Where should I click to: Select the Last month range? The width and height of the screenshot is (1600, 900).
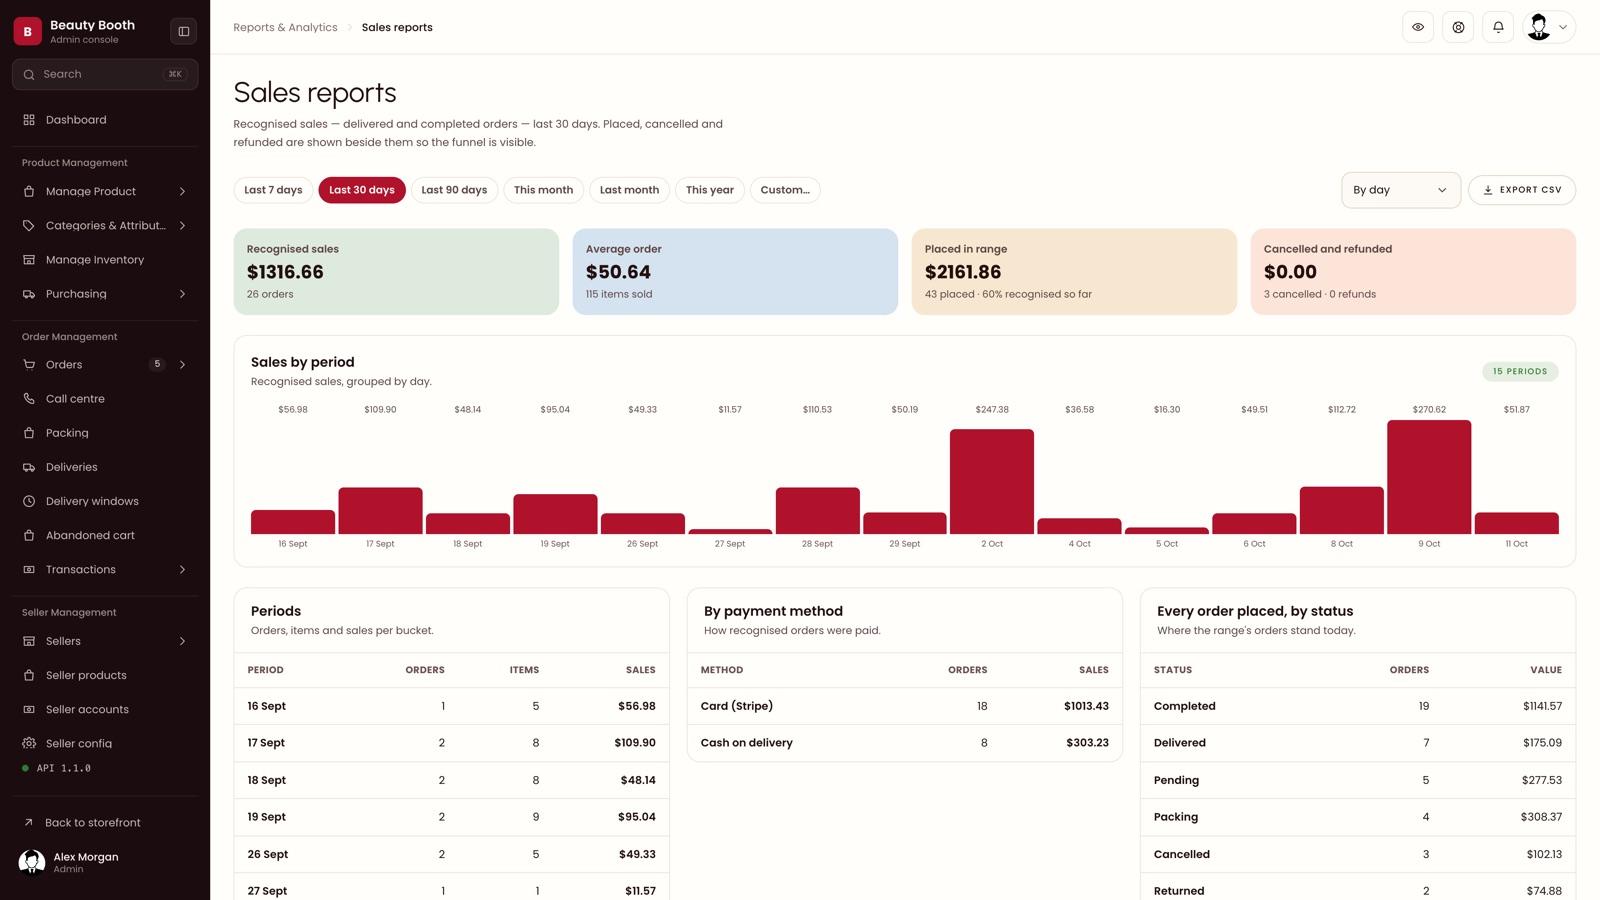point(629,190)
